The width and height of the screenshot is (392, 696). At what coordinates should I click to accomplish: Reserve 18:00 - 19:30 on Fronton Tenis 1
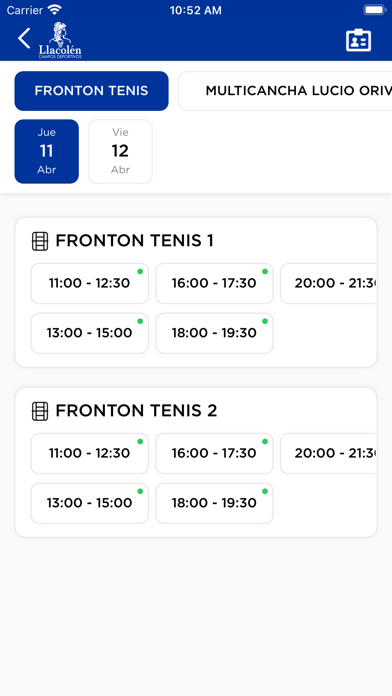(214, 333)
